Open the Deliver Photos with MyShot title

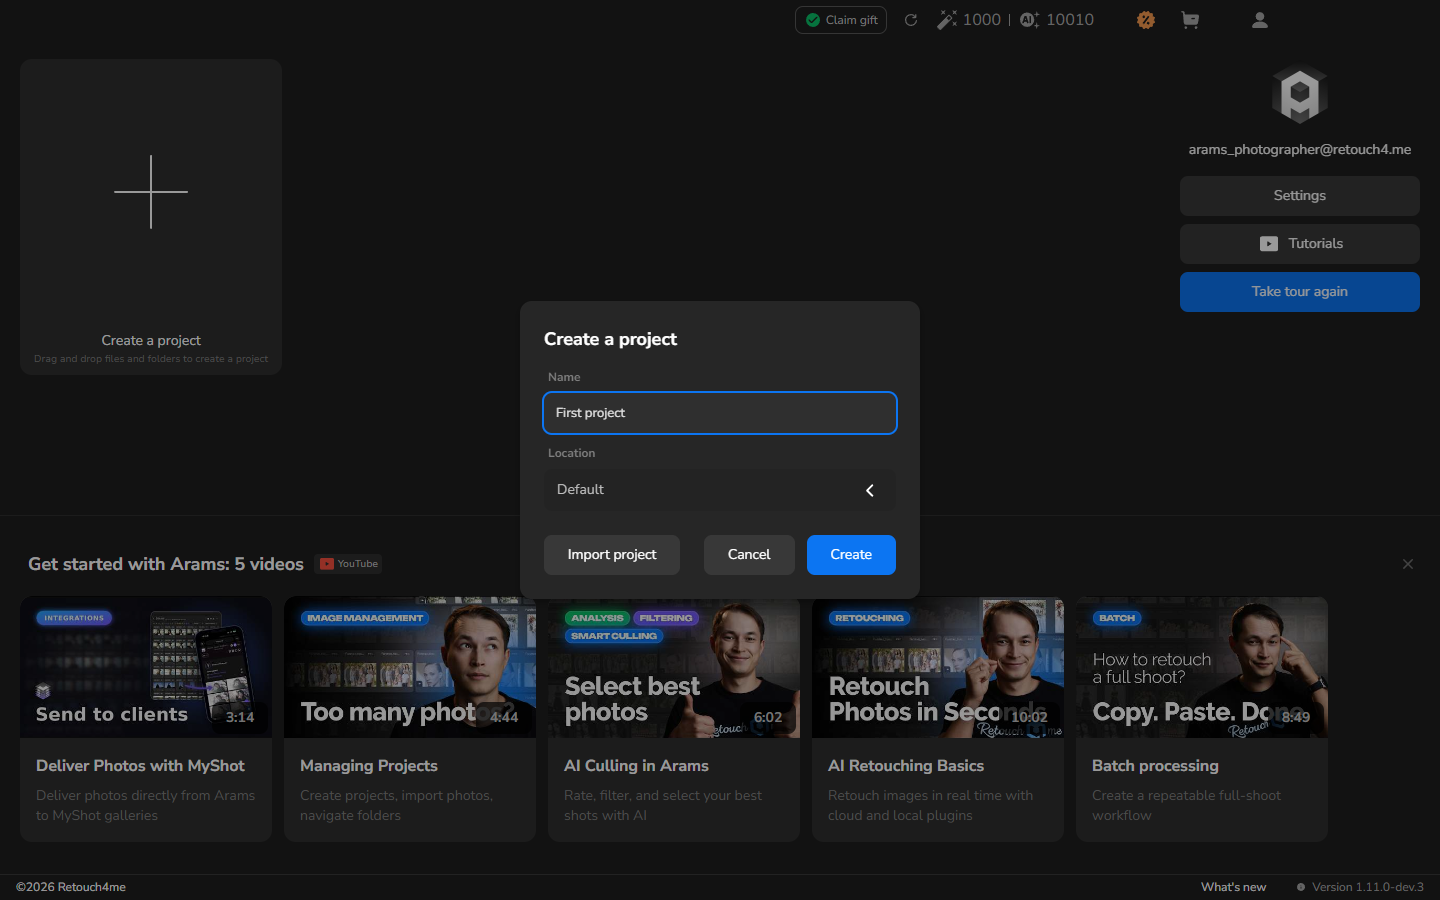tap(140, 766)
